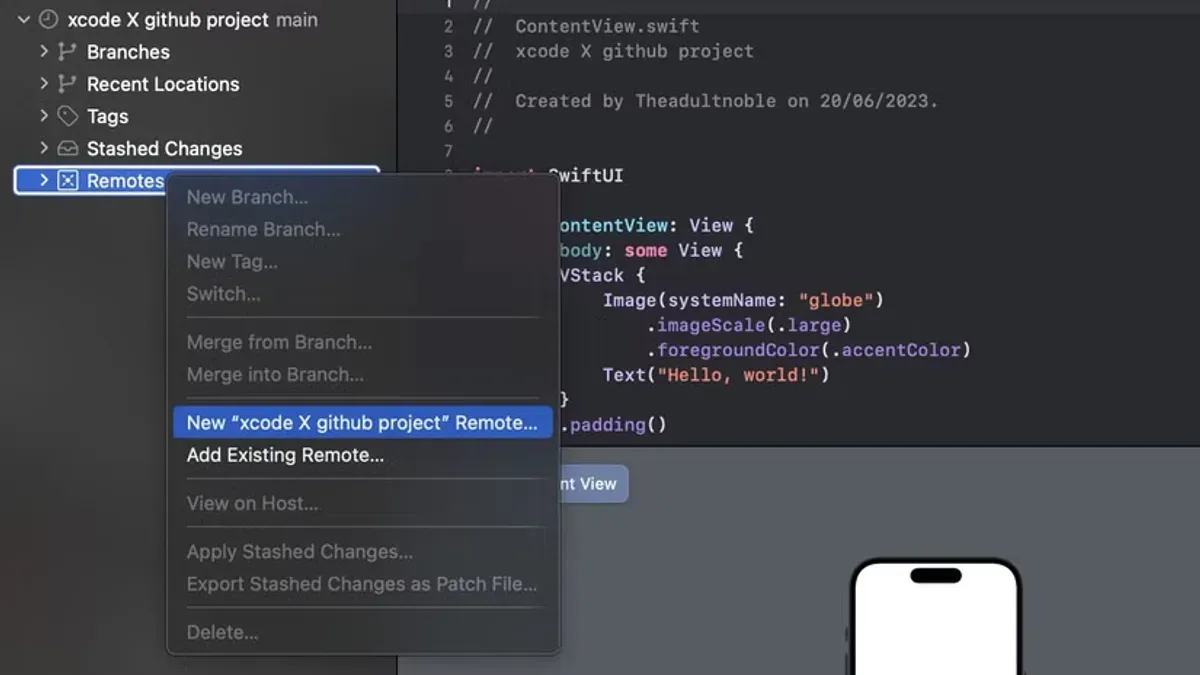
Task: Expand the Branches tree row
Action: (x=44, y=51)
